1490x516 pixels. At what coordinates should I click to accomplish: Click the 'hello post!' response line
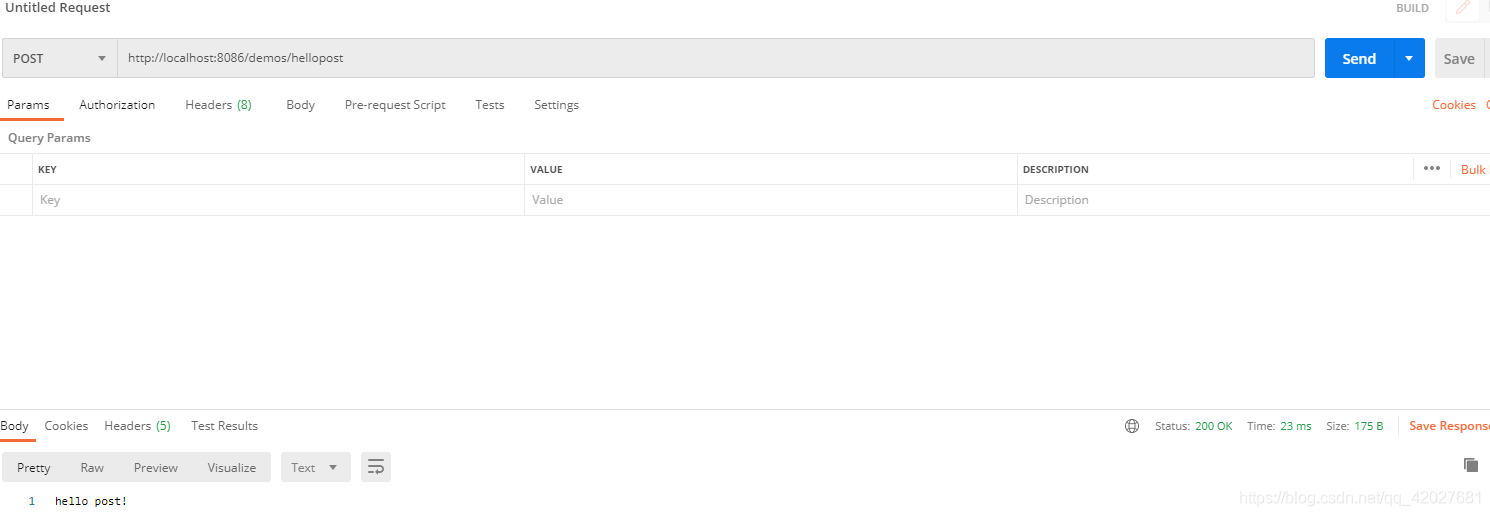click(91, 500)
